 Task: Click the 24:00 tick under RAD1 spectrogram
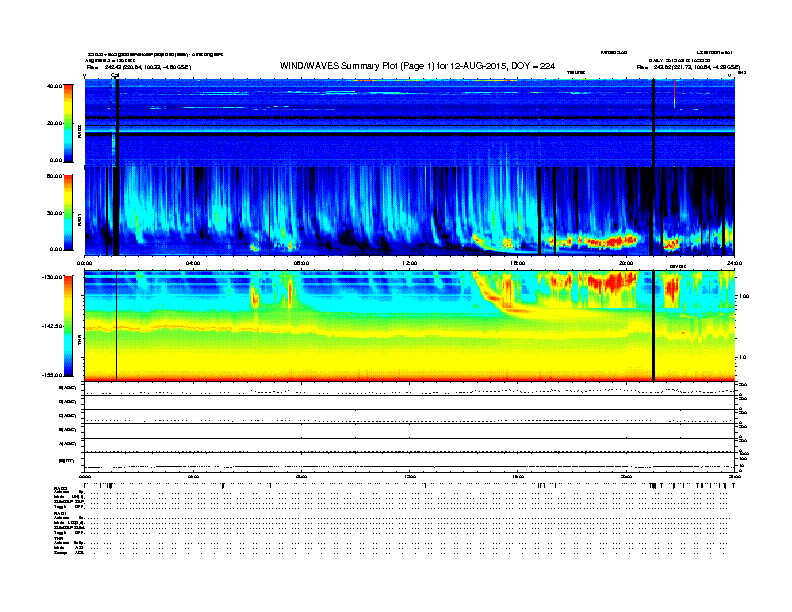pyautogui.click(x=734, y=263)
